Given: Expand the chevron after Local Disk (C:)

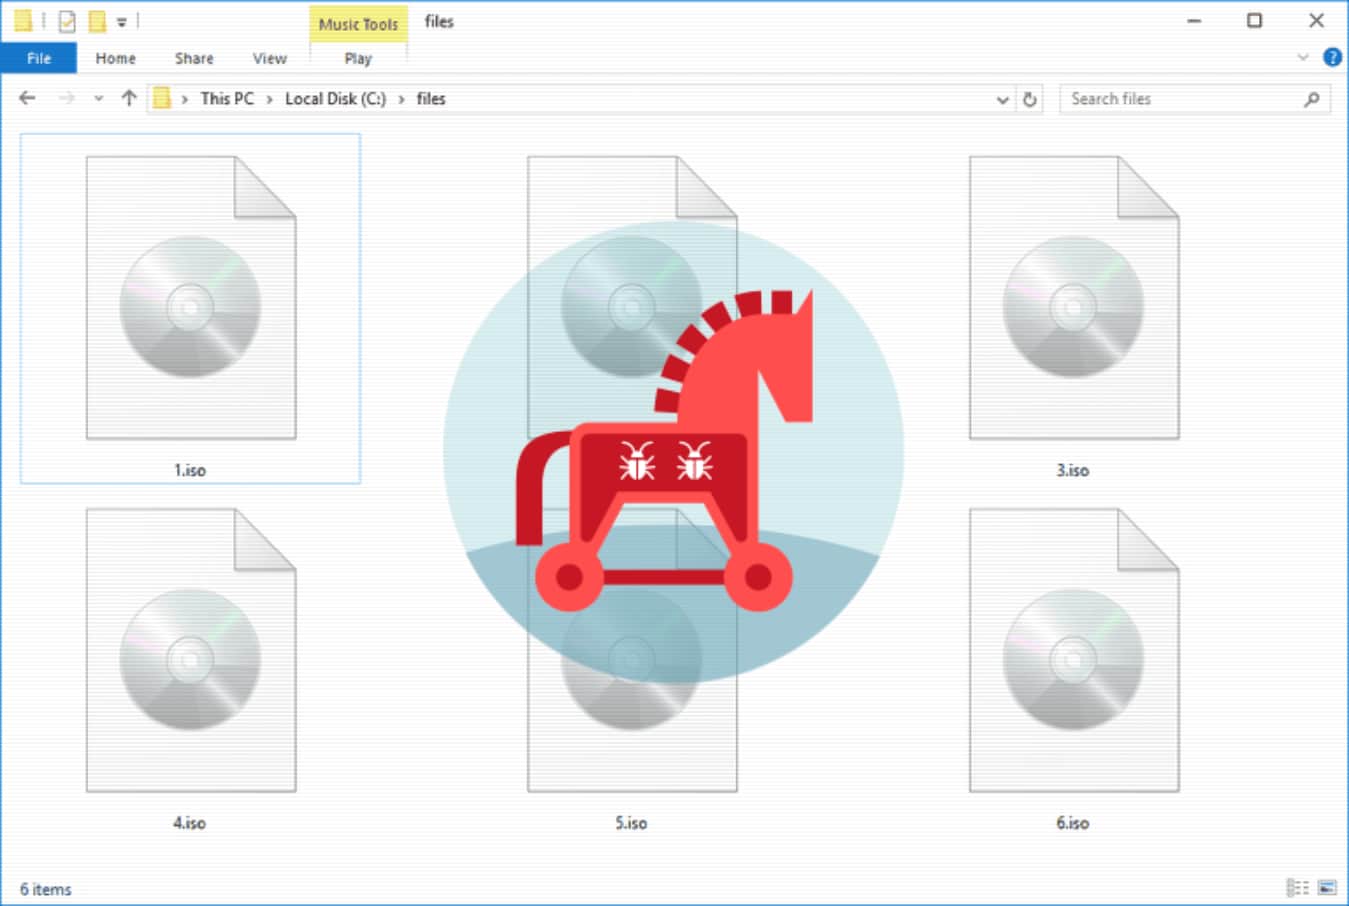Looking at the screenshot, I should (x=401, y=99).
